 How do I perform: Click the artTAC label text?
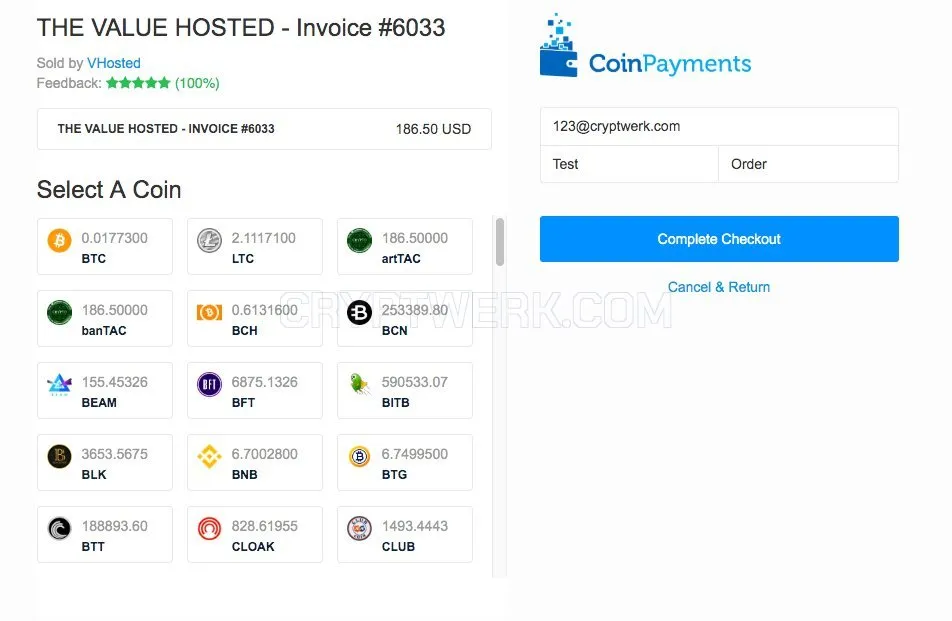pyautogui.click(x=401, y=259)
